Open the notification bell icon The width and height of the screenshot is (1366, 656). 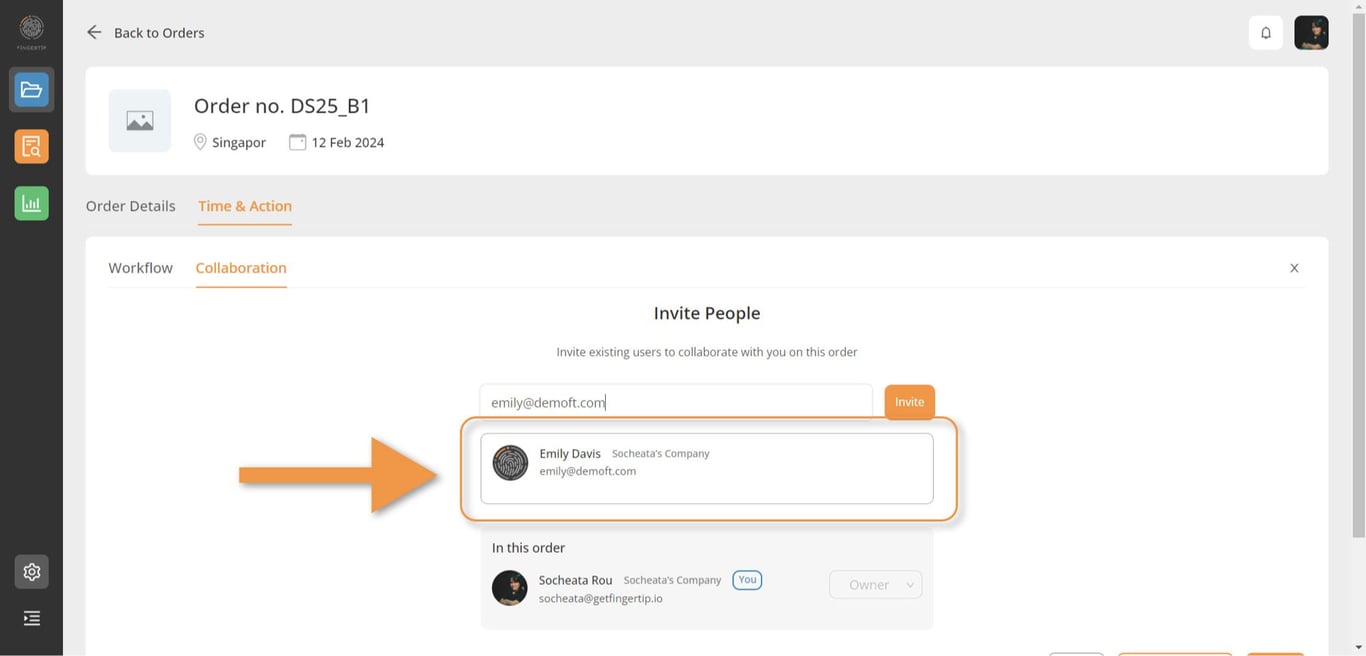(x=1265, y=32)
